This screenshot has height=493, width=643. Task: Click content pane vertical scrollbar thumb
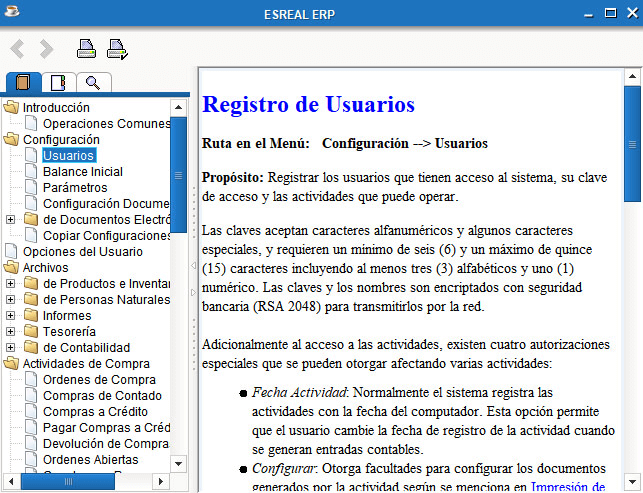point(632,144)
